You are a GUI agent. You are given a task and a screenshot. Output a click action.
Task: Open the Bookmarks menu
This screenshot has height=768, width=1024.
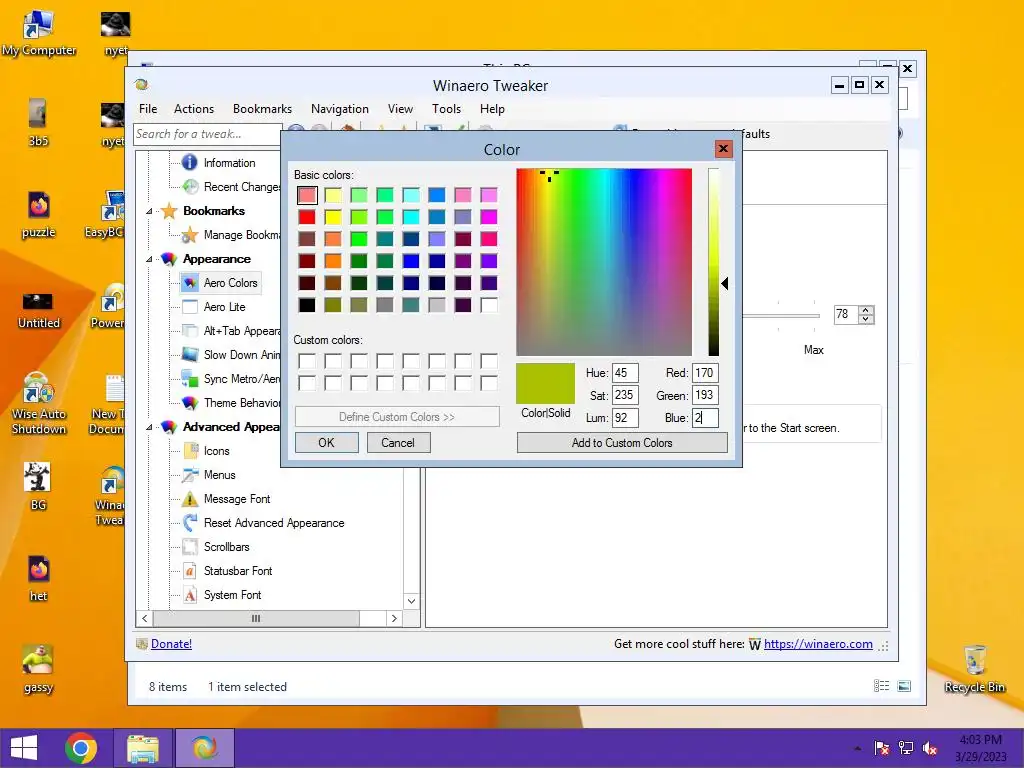[263, 109]
